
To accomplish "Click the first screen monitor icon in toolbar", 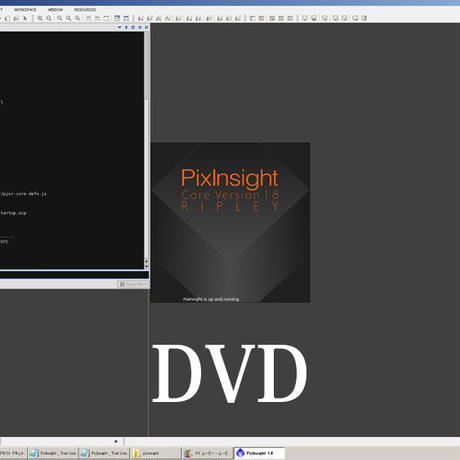I will (x=305, y=18).
